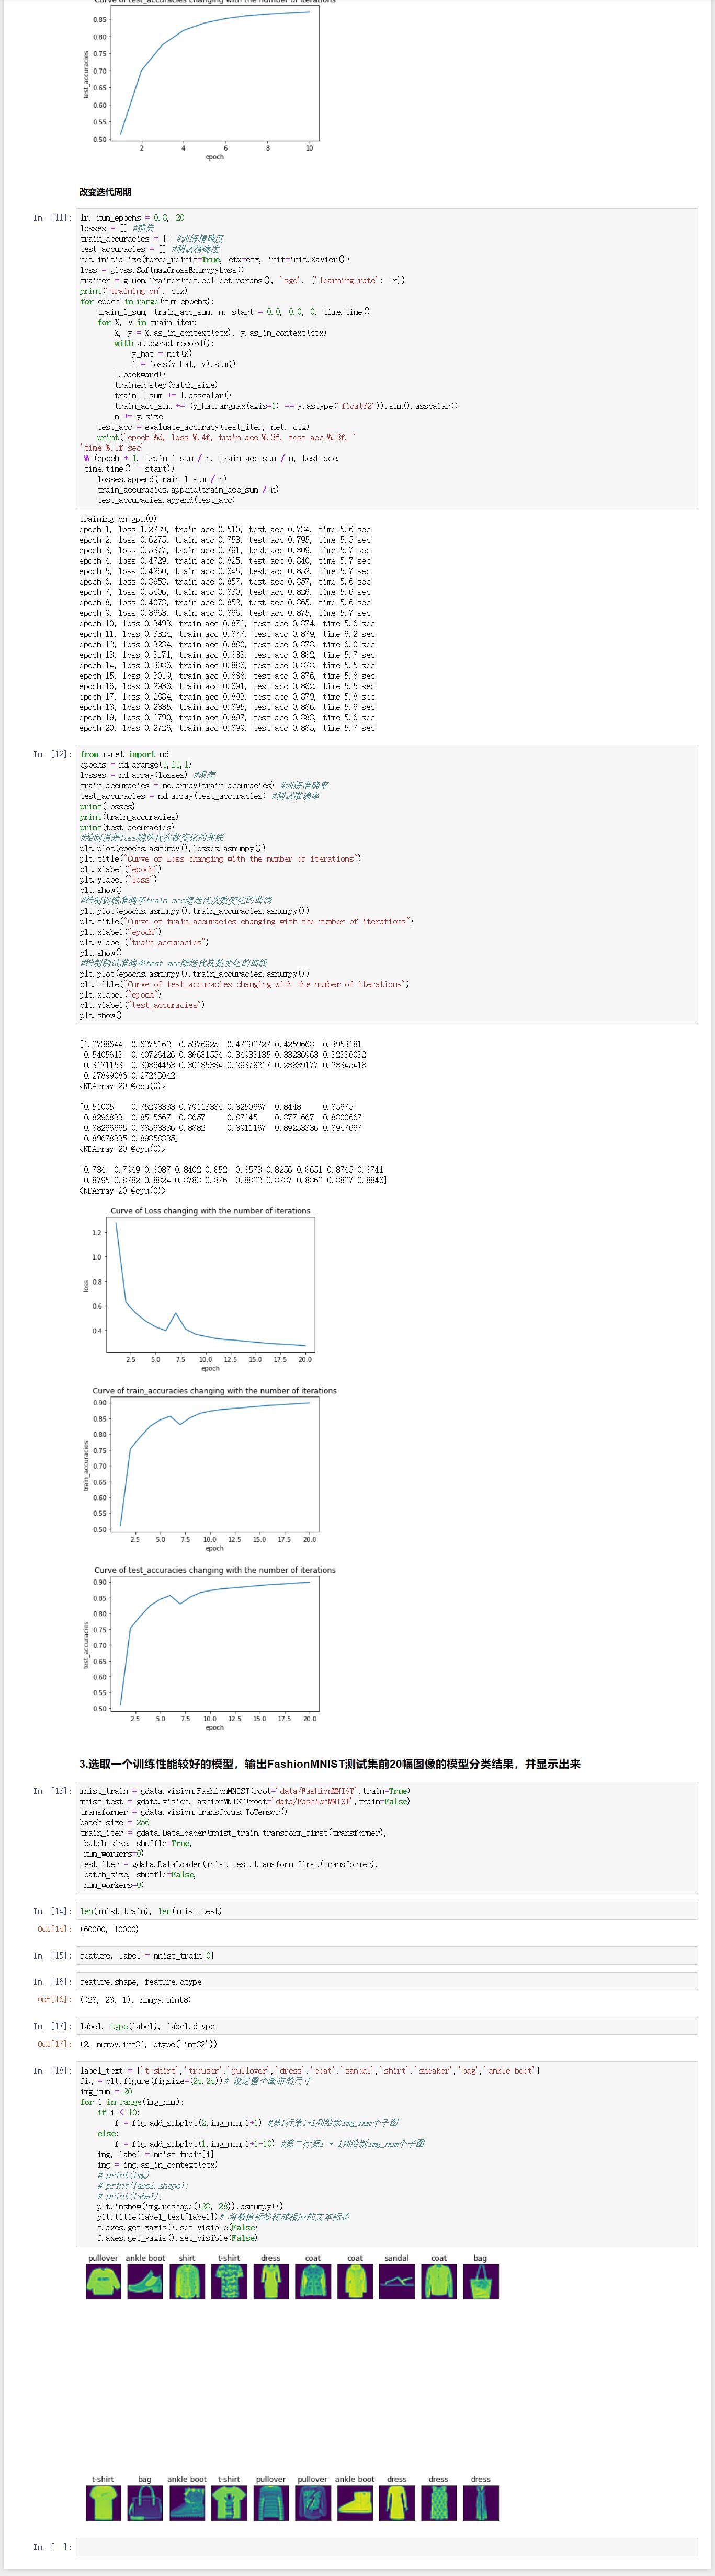Image resolution: width=715 pixels, height=2576 pixels.
Task: Click the 'epoch 20, loss 0.2726' output line
Action: click(227, 728)
